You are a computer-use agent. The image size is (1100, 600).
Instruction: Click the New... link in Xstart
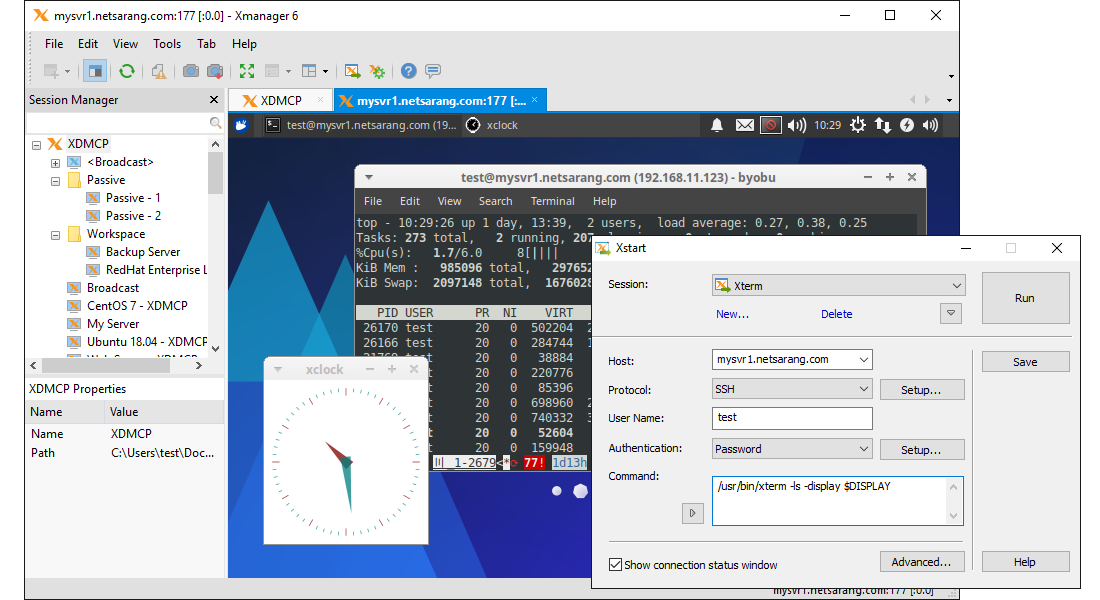point(732,314)
